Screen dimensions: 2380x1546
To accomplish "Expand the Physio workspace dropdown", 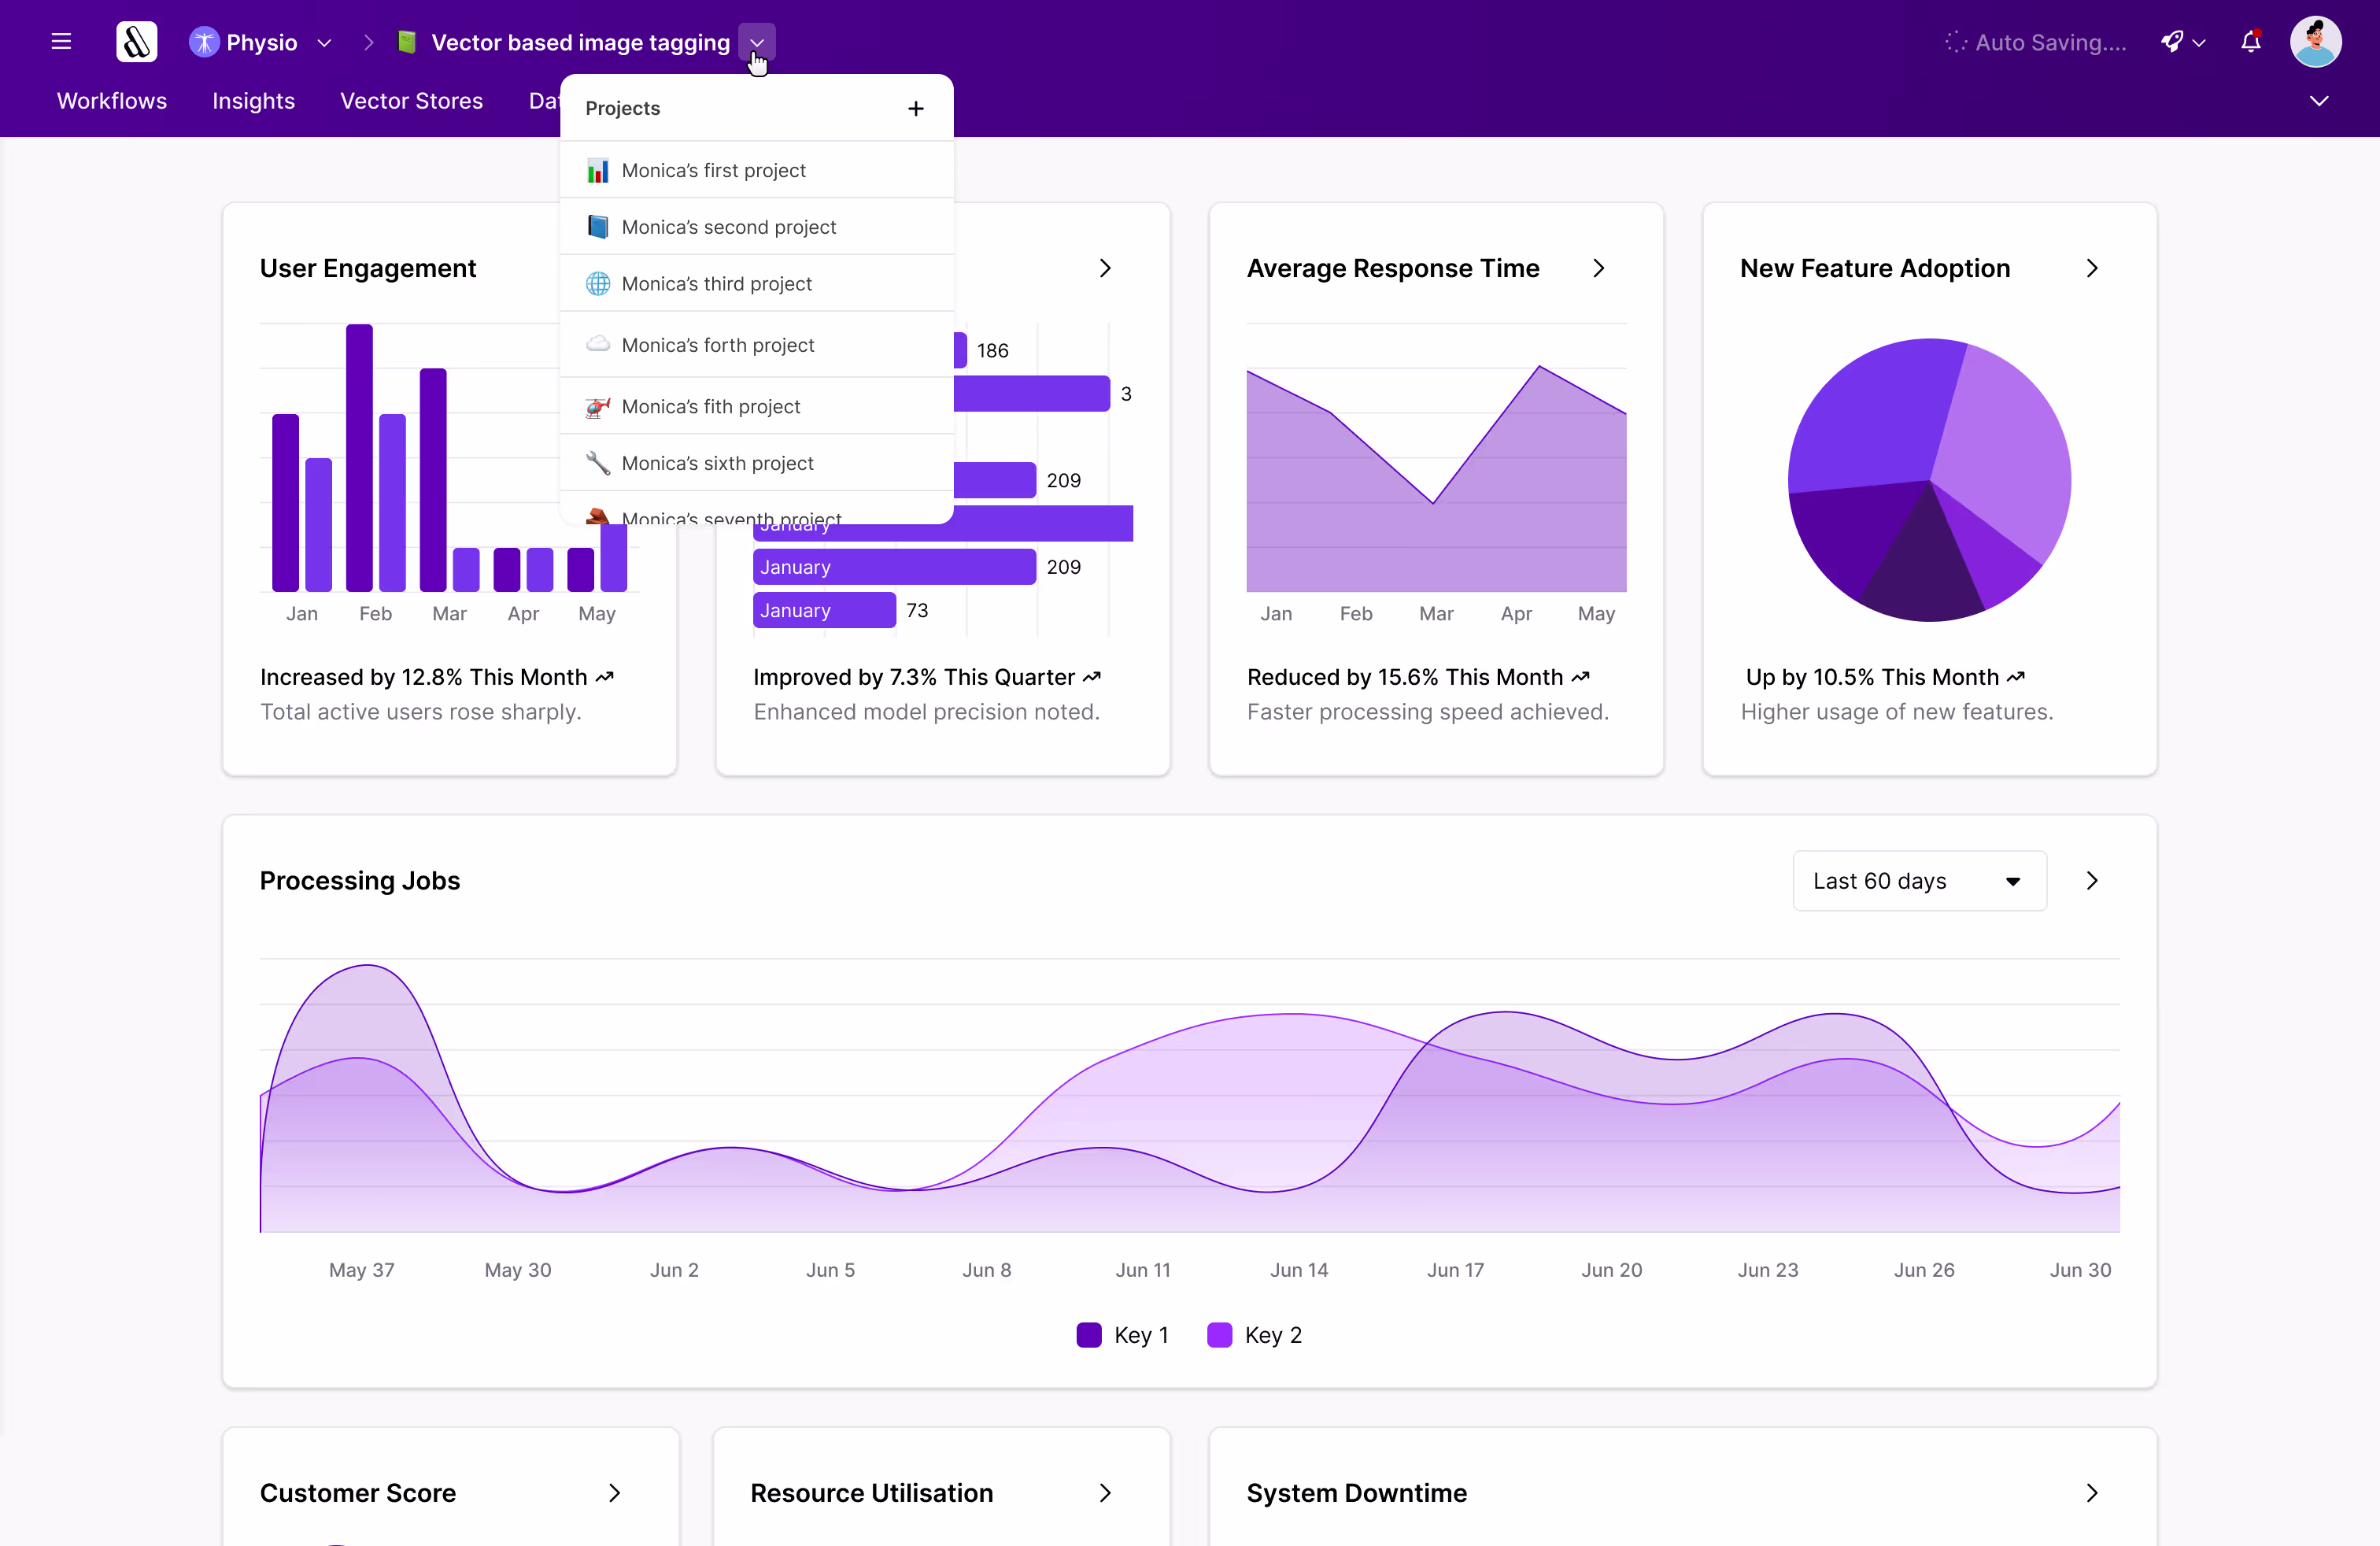I will pyautogui.click(x=324, y=43).
